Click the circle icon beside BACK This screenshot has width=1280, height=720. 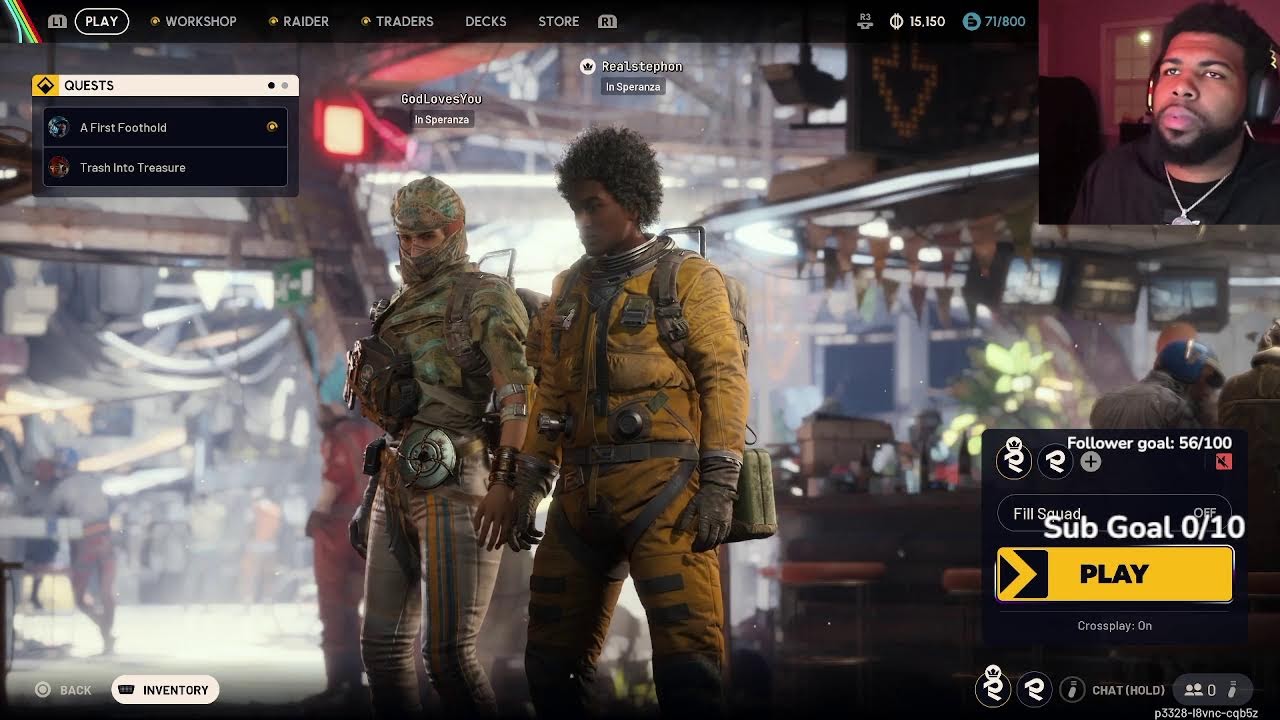pyautogui.click(x=42, y=689)
